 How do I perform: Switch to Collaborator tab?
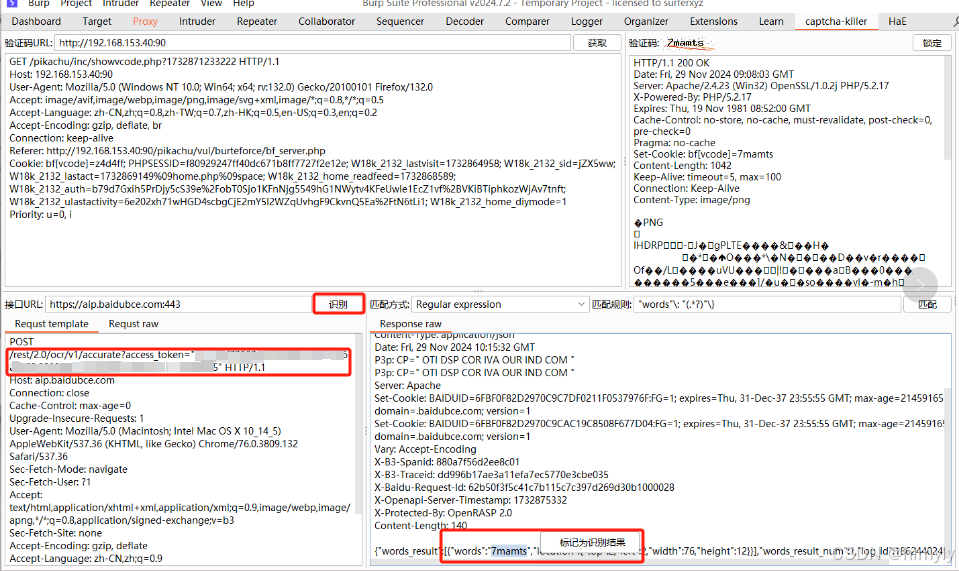327,21
